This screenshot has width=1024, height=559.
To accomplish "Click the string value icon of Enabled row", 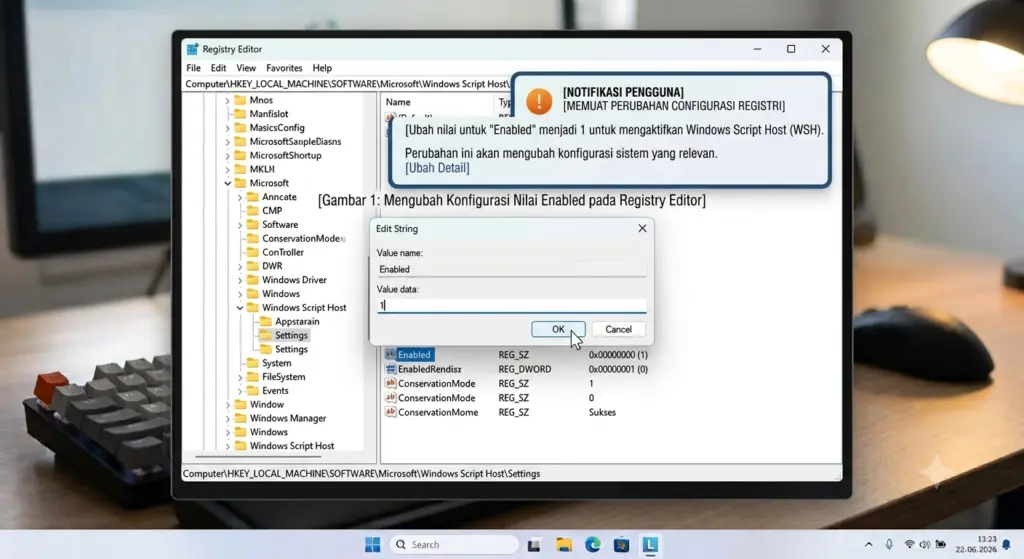I will coord(391,354).
